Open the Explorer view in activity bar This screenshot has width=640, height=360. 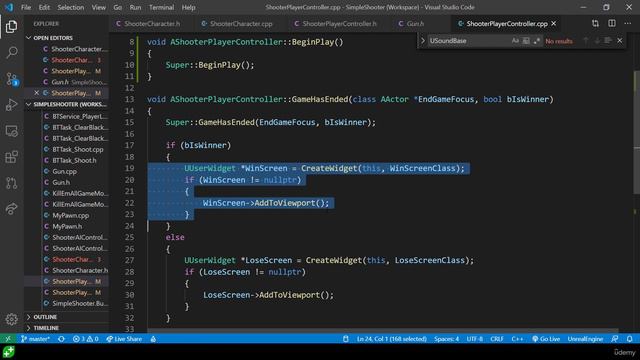pos(11,27)
